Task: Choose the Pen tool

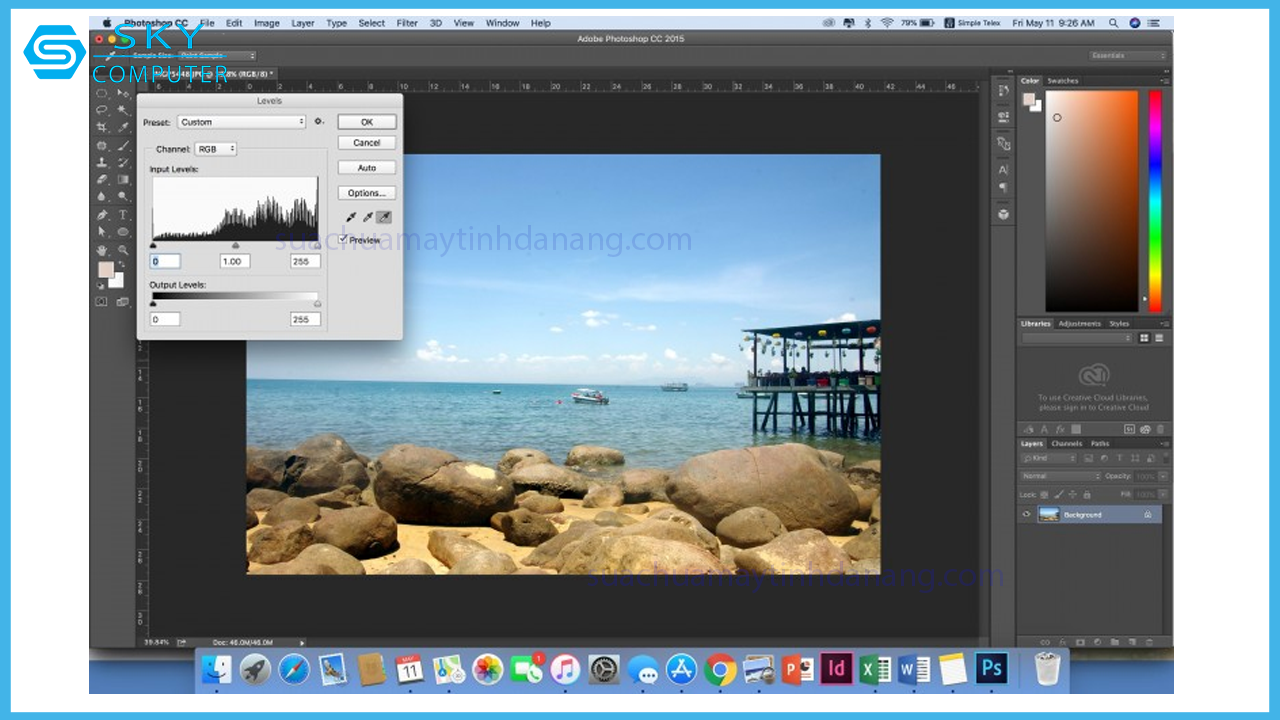Action: click(101, 215)
